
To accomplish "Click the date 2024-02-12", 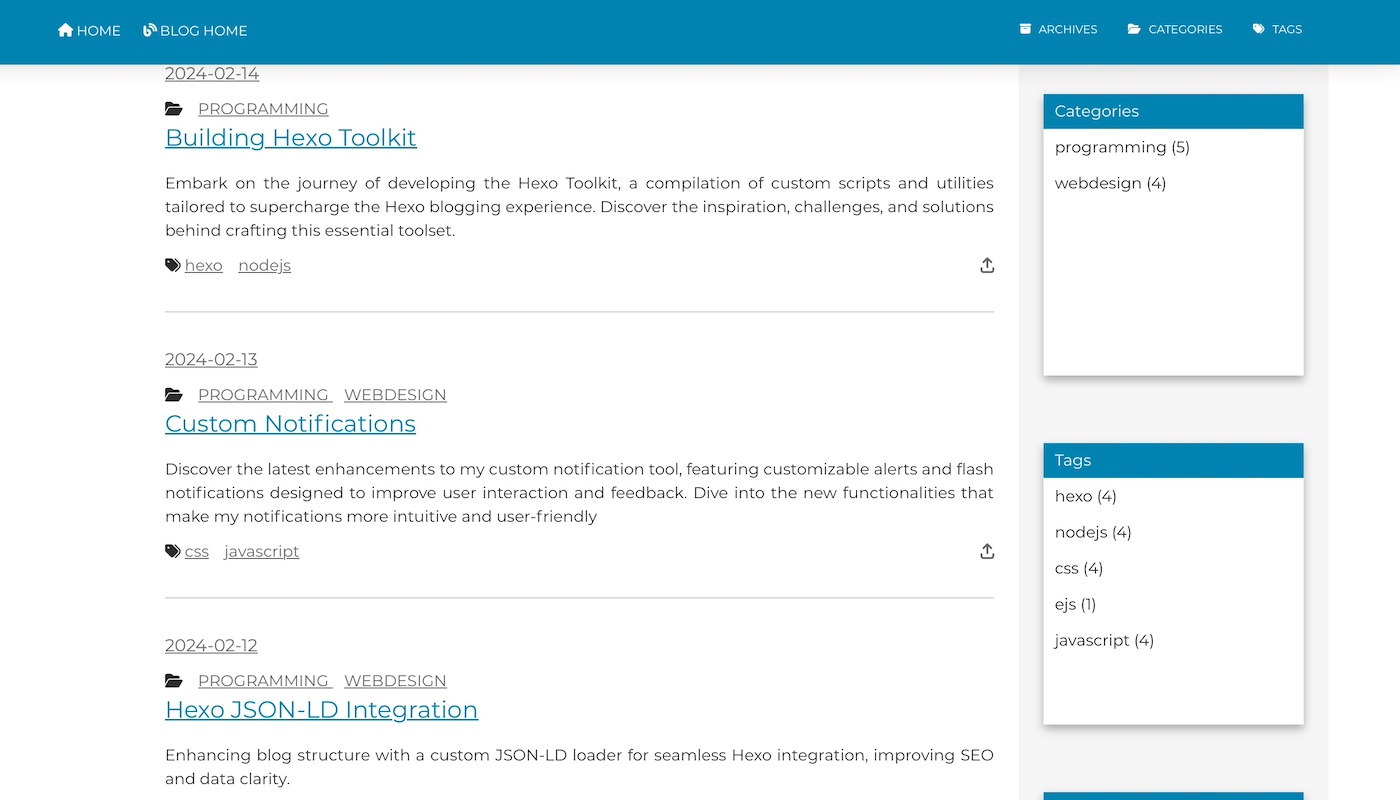I will [211, 645].
